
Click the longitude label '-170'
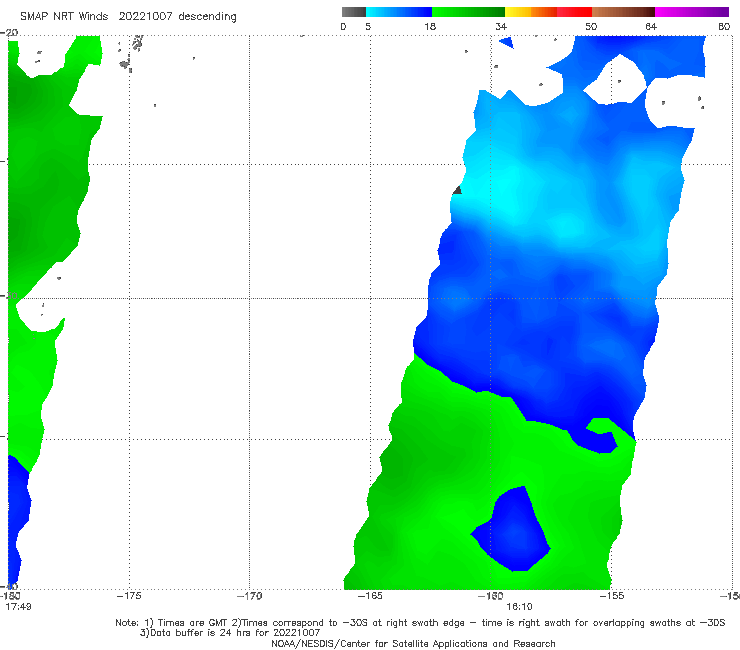tap(250, 596)
